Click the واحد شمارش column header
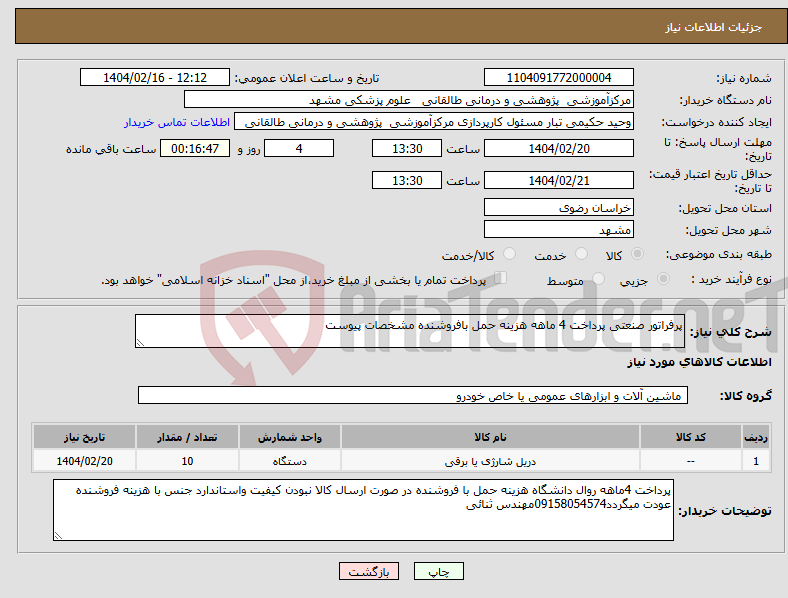788x598 pixels. [x=289, y=437]
